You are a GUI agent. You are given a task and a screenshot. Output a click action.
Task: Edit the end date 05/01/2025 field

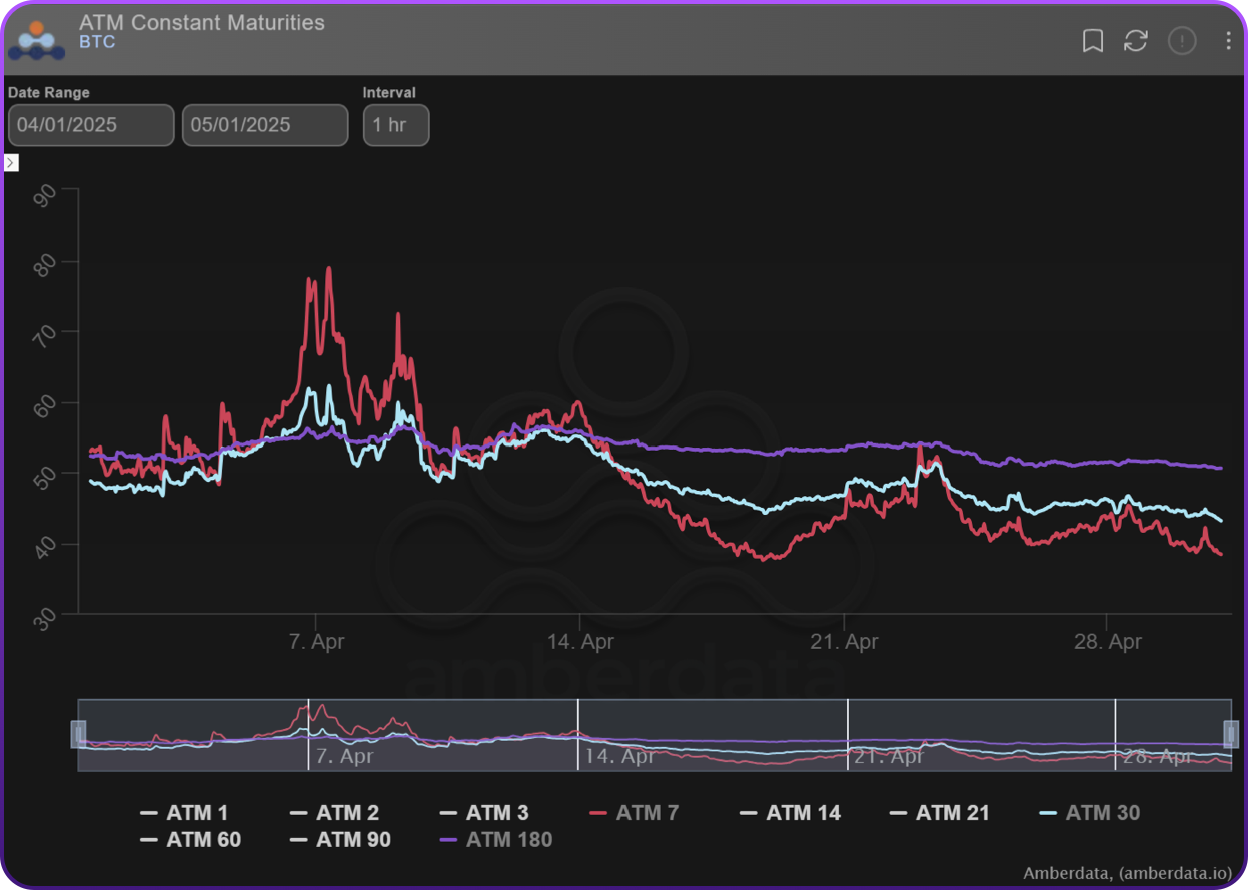pos(265,125)
